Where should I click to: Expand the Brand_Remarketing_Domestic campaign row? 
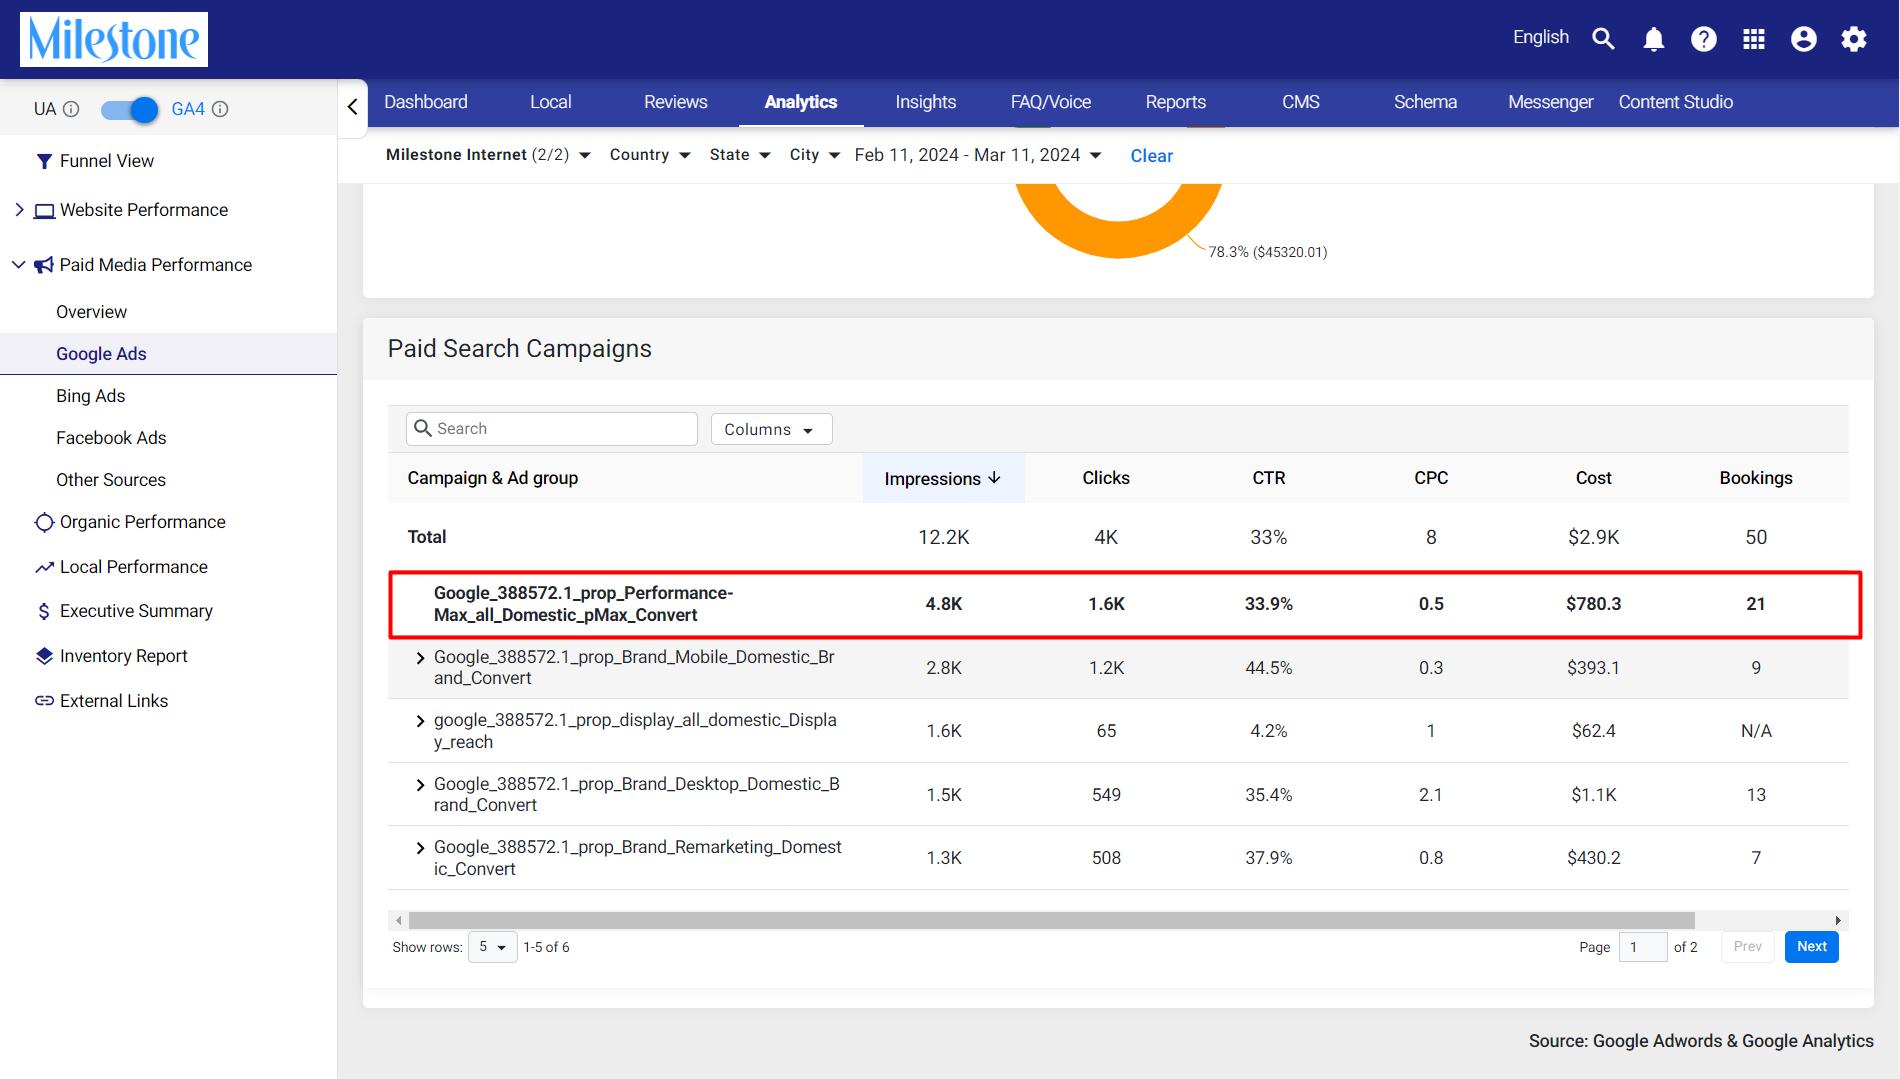click(420, 848)
